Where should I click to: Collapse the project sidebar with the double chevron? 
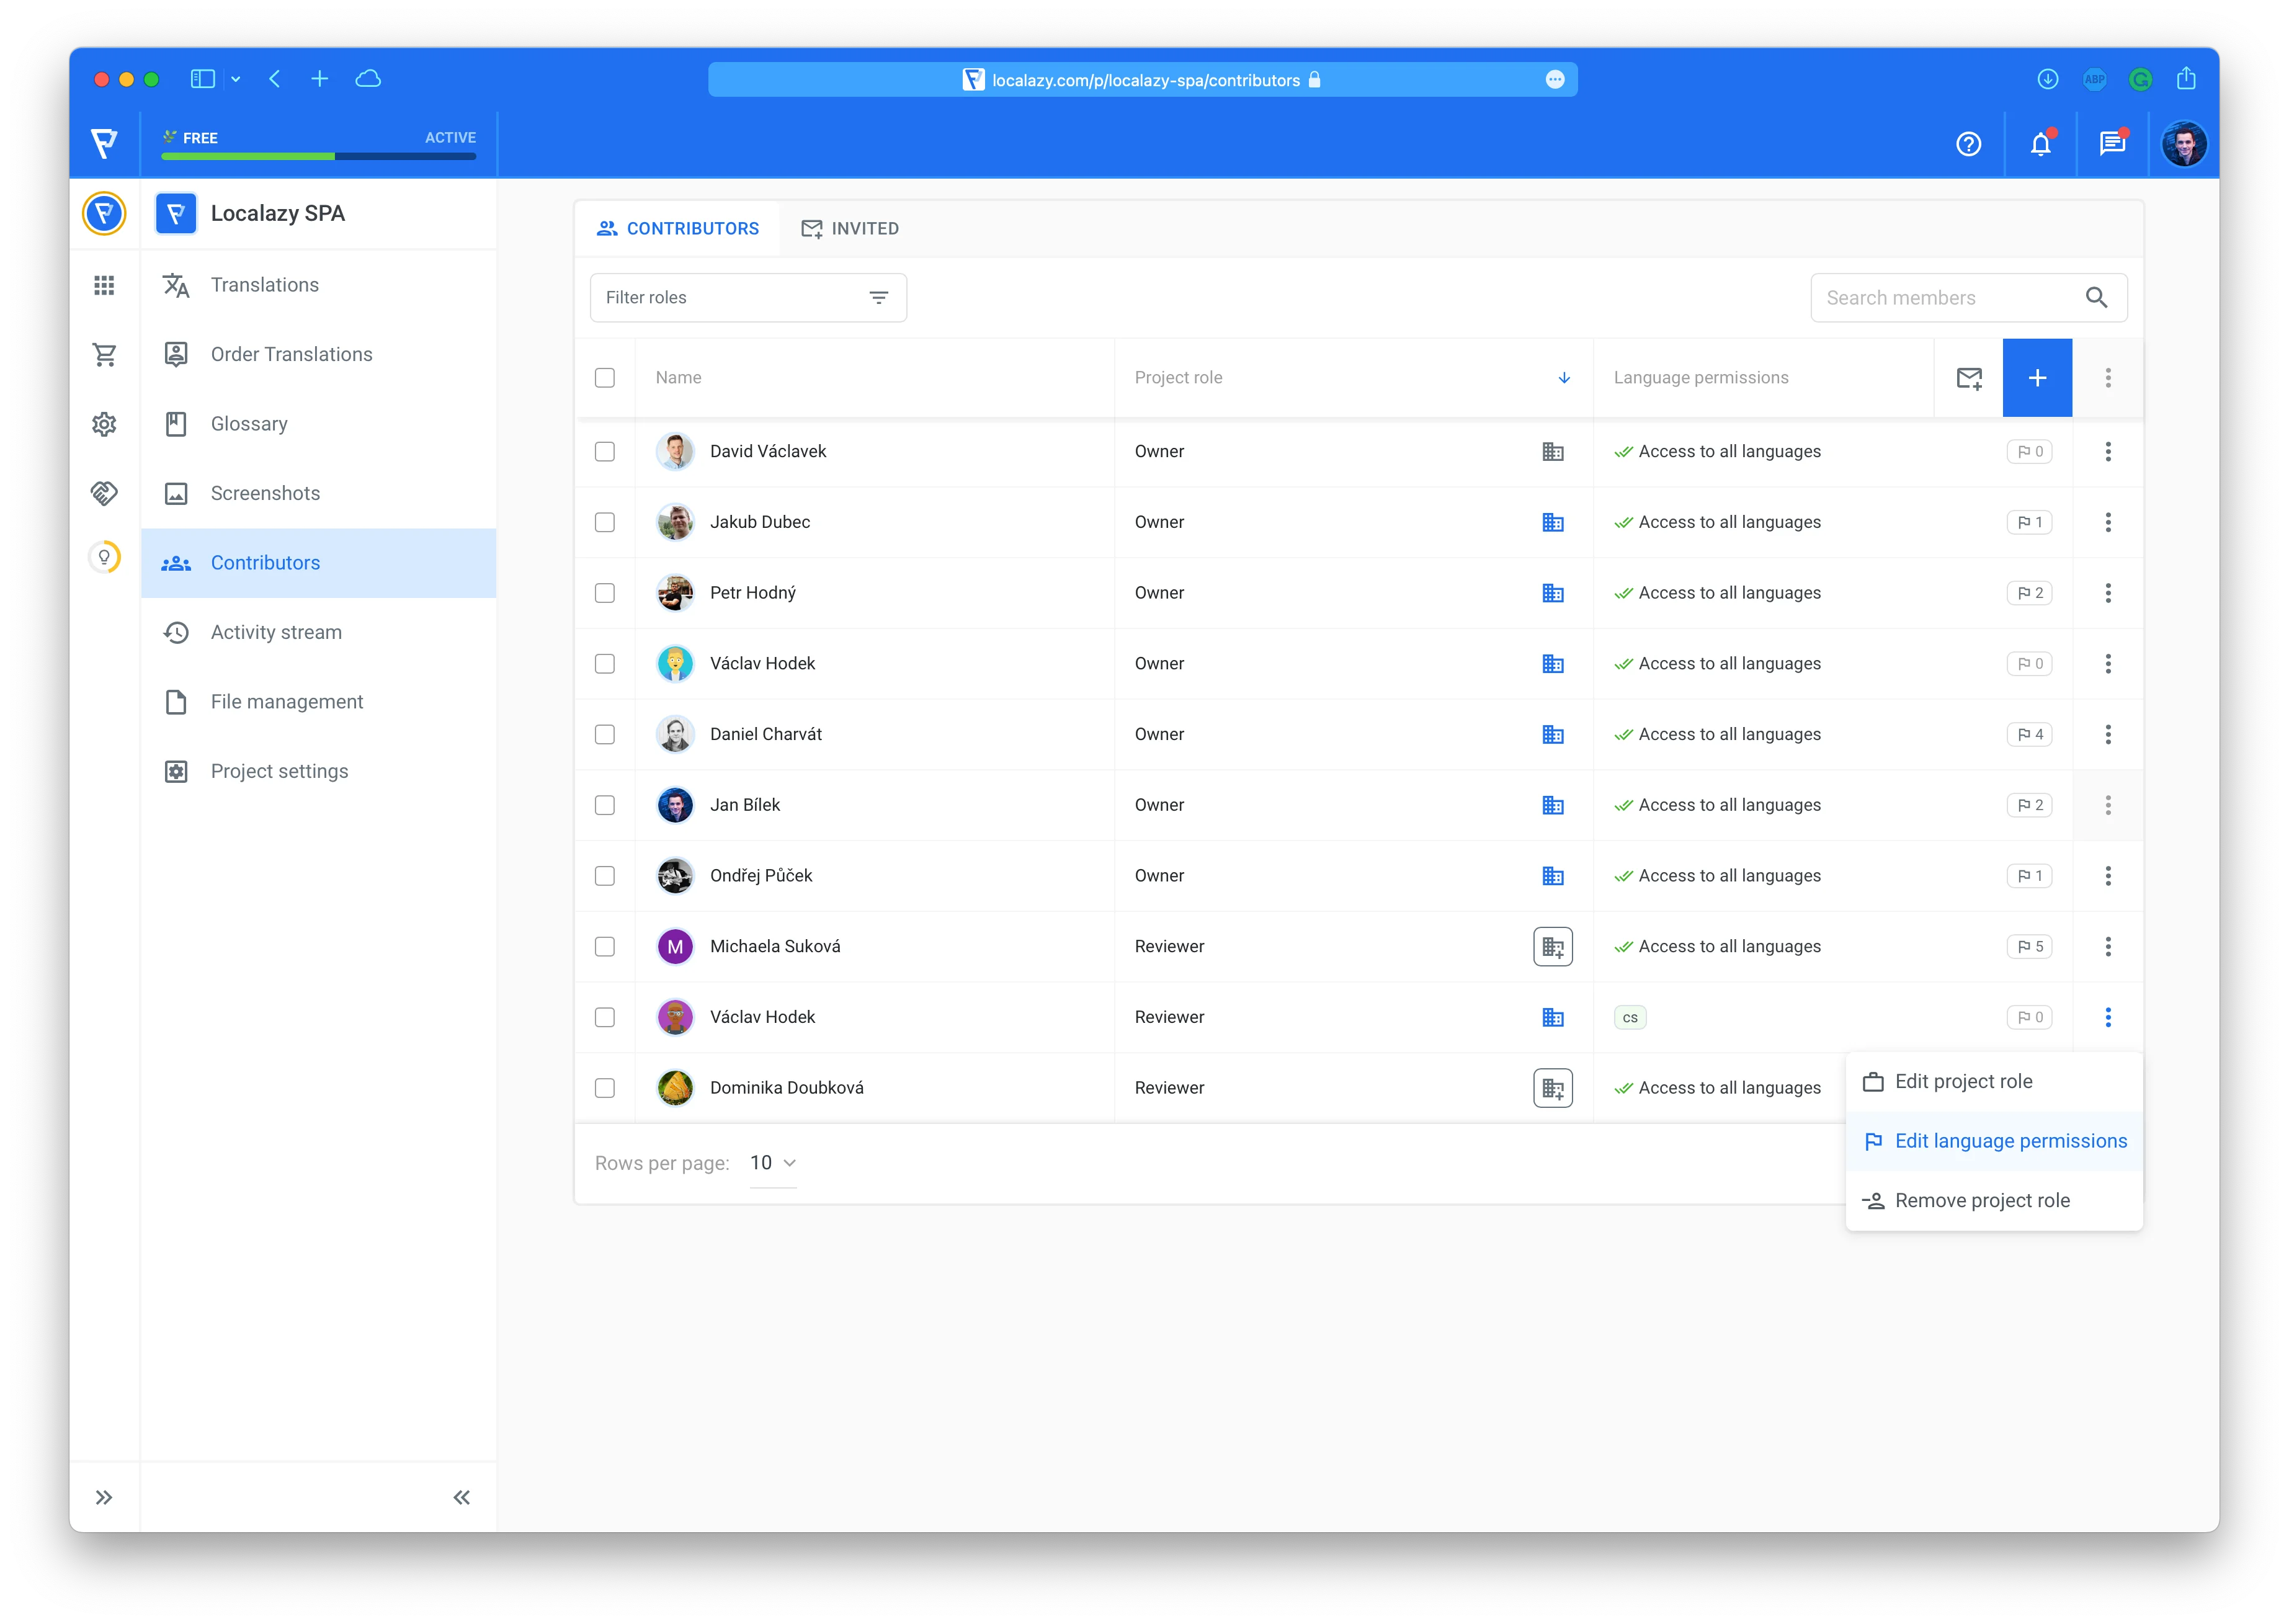461,1497
